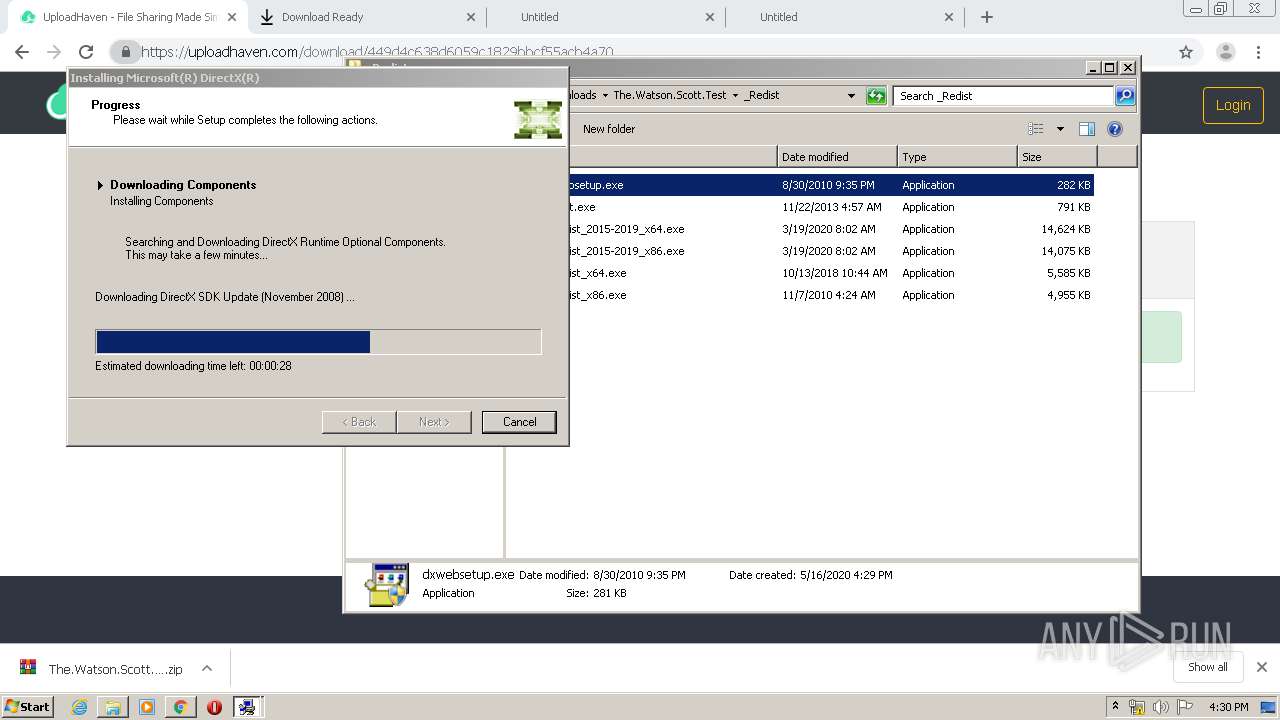Select the 4,955 KB _x86.exe file
Image resolution: width=1280 pixels, height=720 pixels.
point(800,295)
